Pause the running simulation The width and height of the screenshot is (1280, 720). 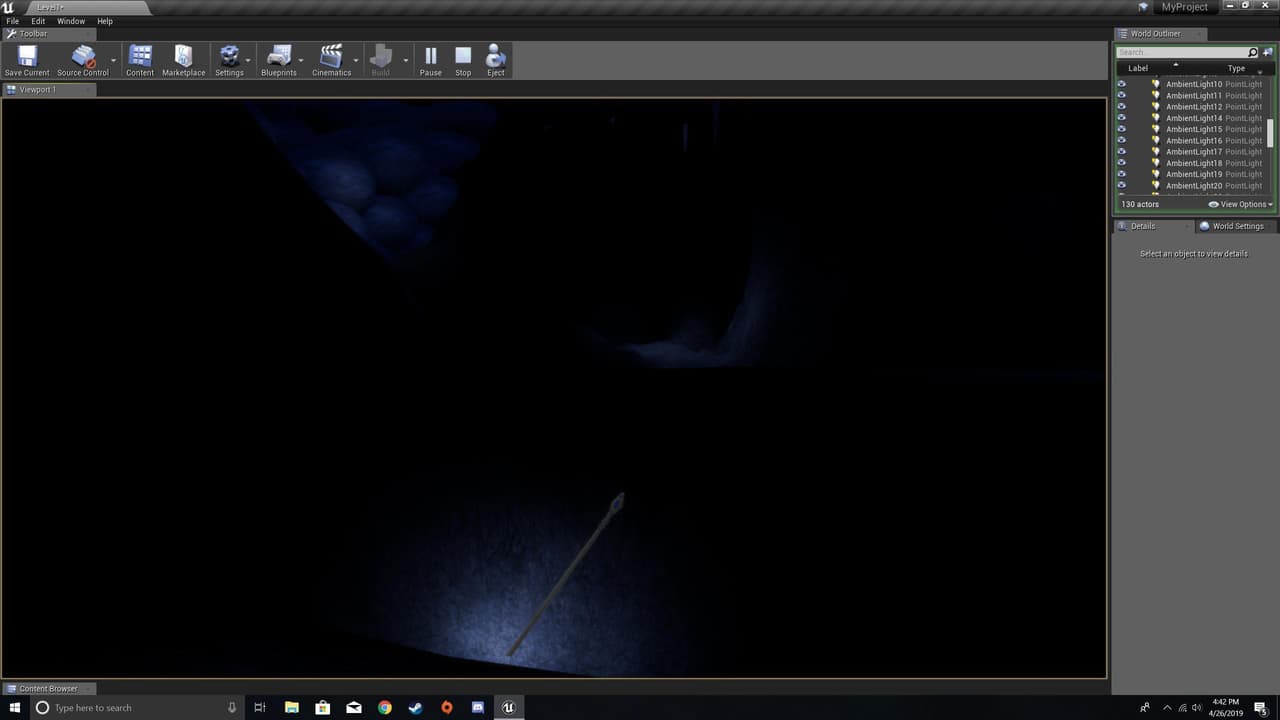pos(431,56)
